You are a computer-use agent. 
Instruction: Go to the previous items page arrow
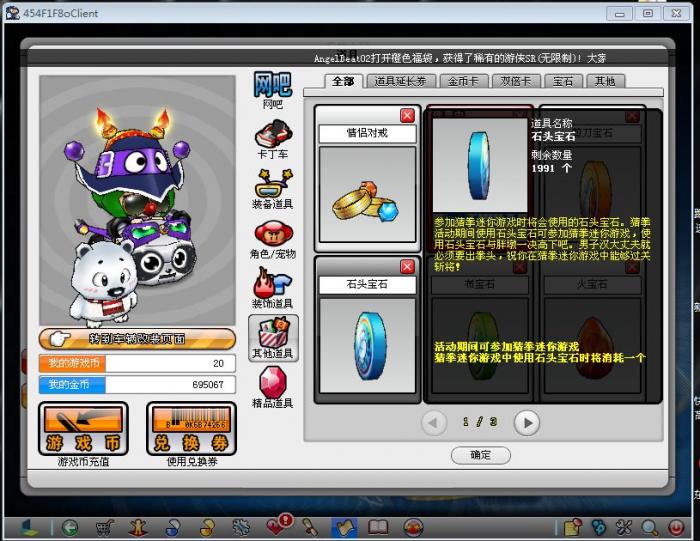(433, 422)
